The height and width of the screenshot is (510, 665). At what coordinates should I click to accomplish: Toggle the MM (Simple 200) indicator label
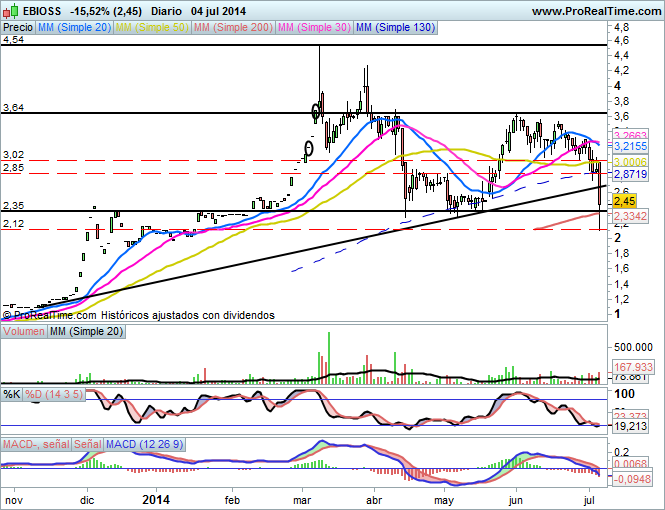coord(230,29)
